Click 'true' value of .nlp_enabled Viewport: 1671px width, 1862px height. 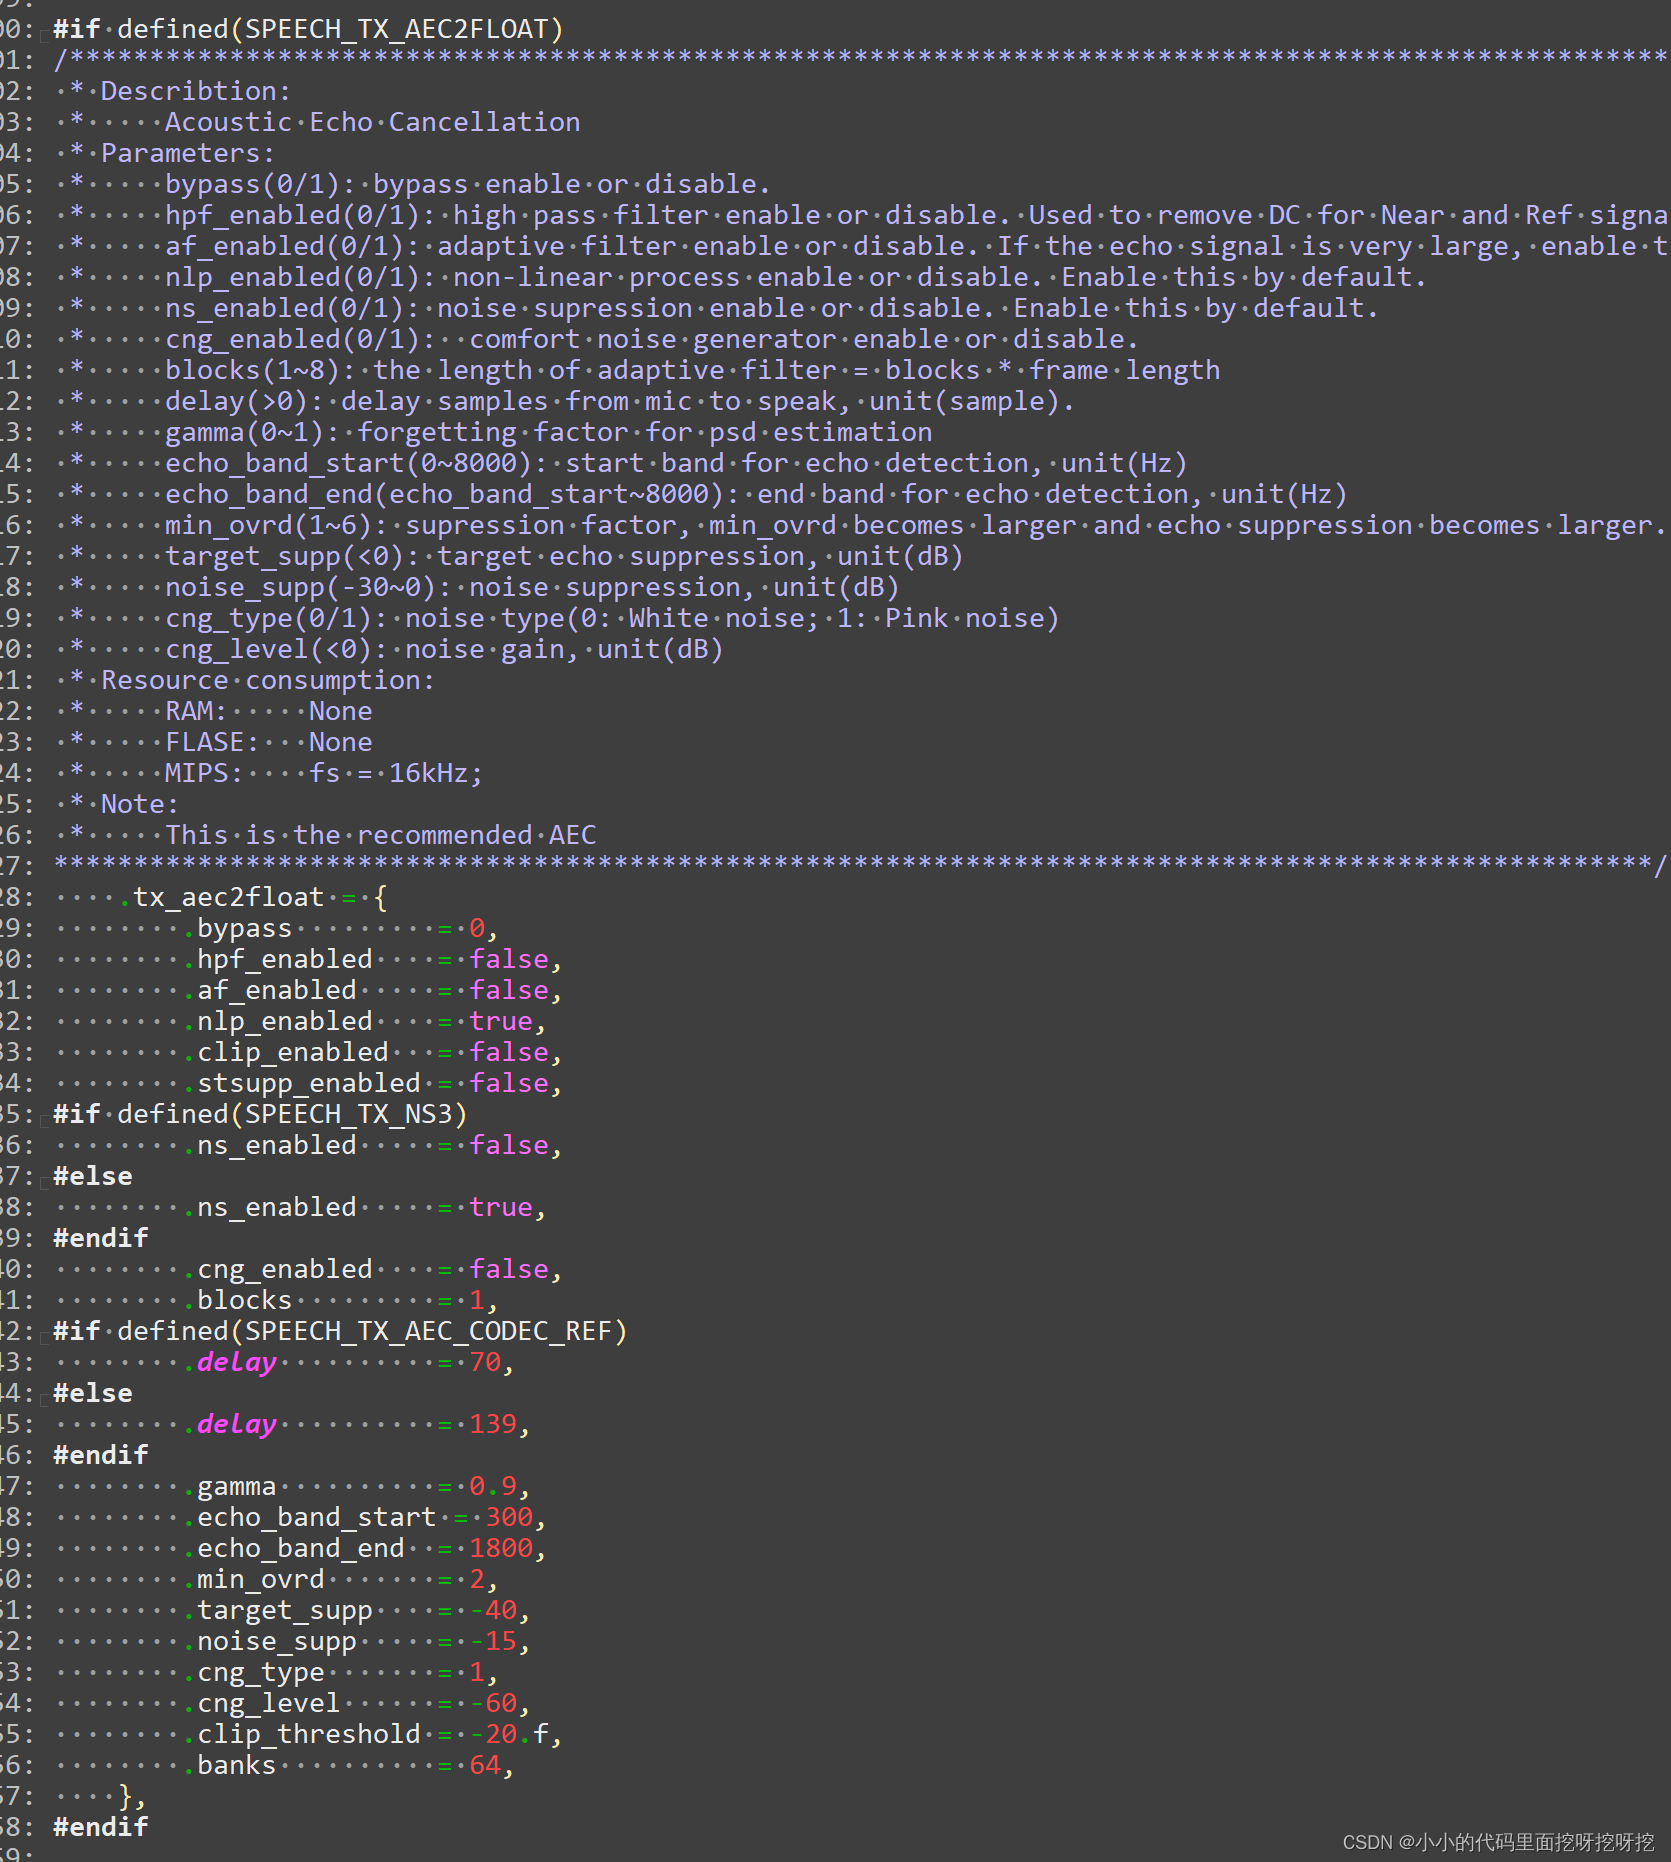(501, 1021)
